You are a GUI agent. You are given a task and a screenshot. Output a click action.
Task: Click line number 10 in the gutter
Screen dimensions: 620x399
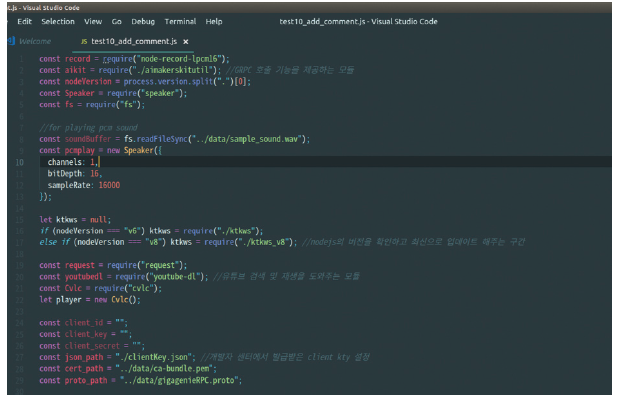tap(19, 162)
